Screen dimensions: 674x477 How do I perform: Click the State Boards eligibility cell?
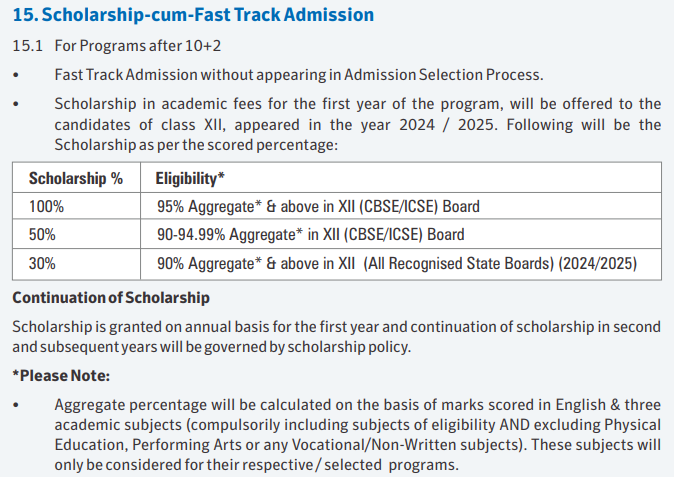pos(396,265)
